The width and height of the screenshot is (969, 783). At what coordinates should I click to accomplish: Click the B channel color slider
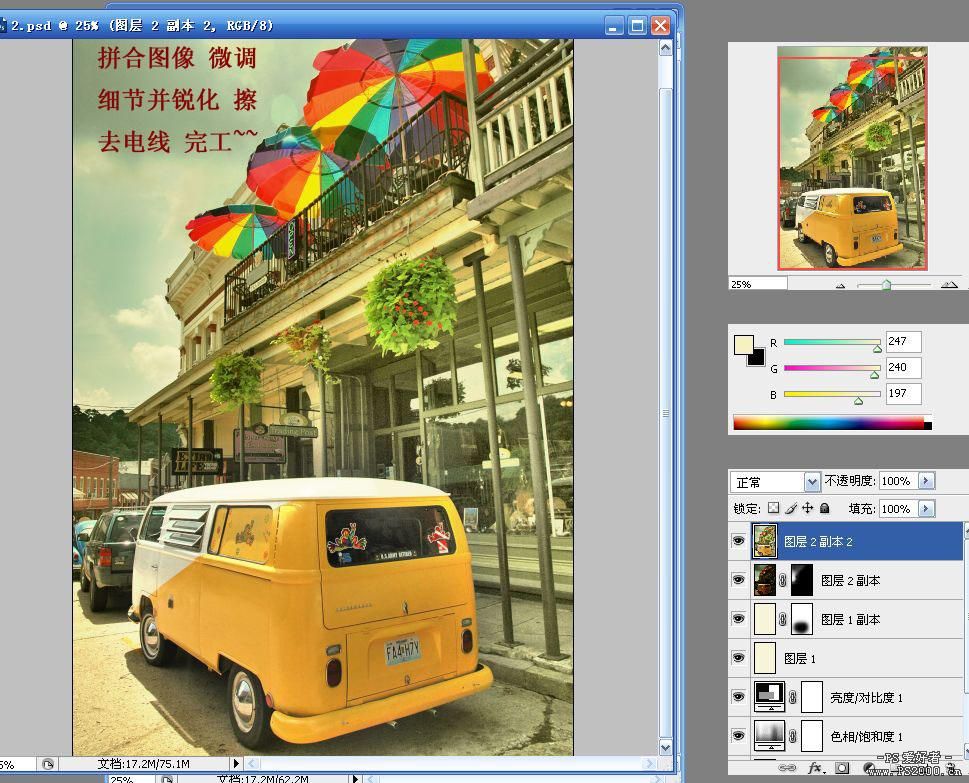click(x=832, y=394)
